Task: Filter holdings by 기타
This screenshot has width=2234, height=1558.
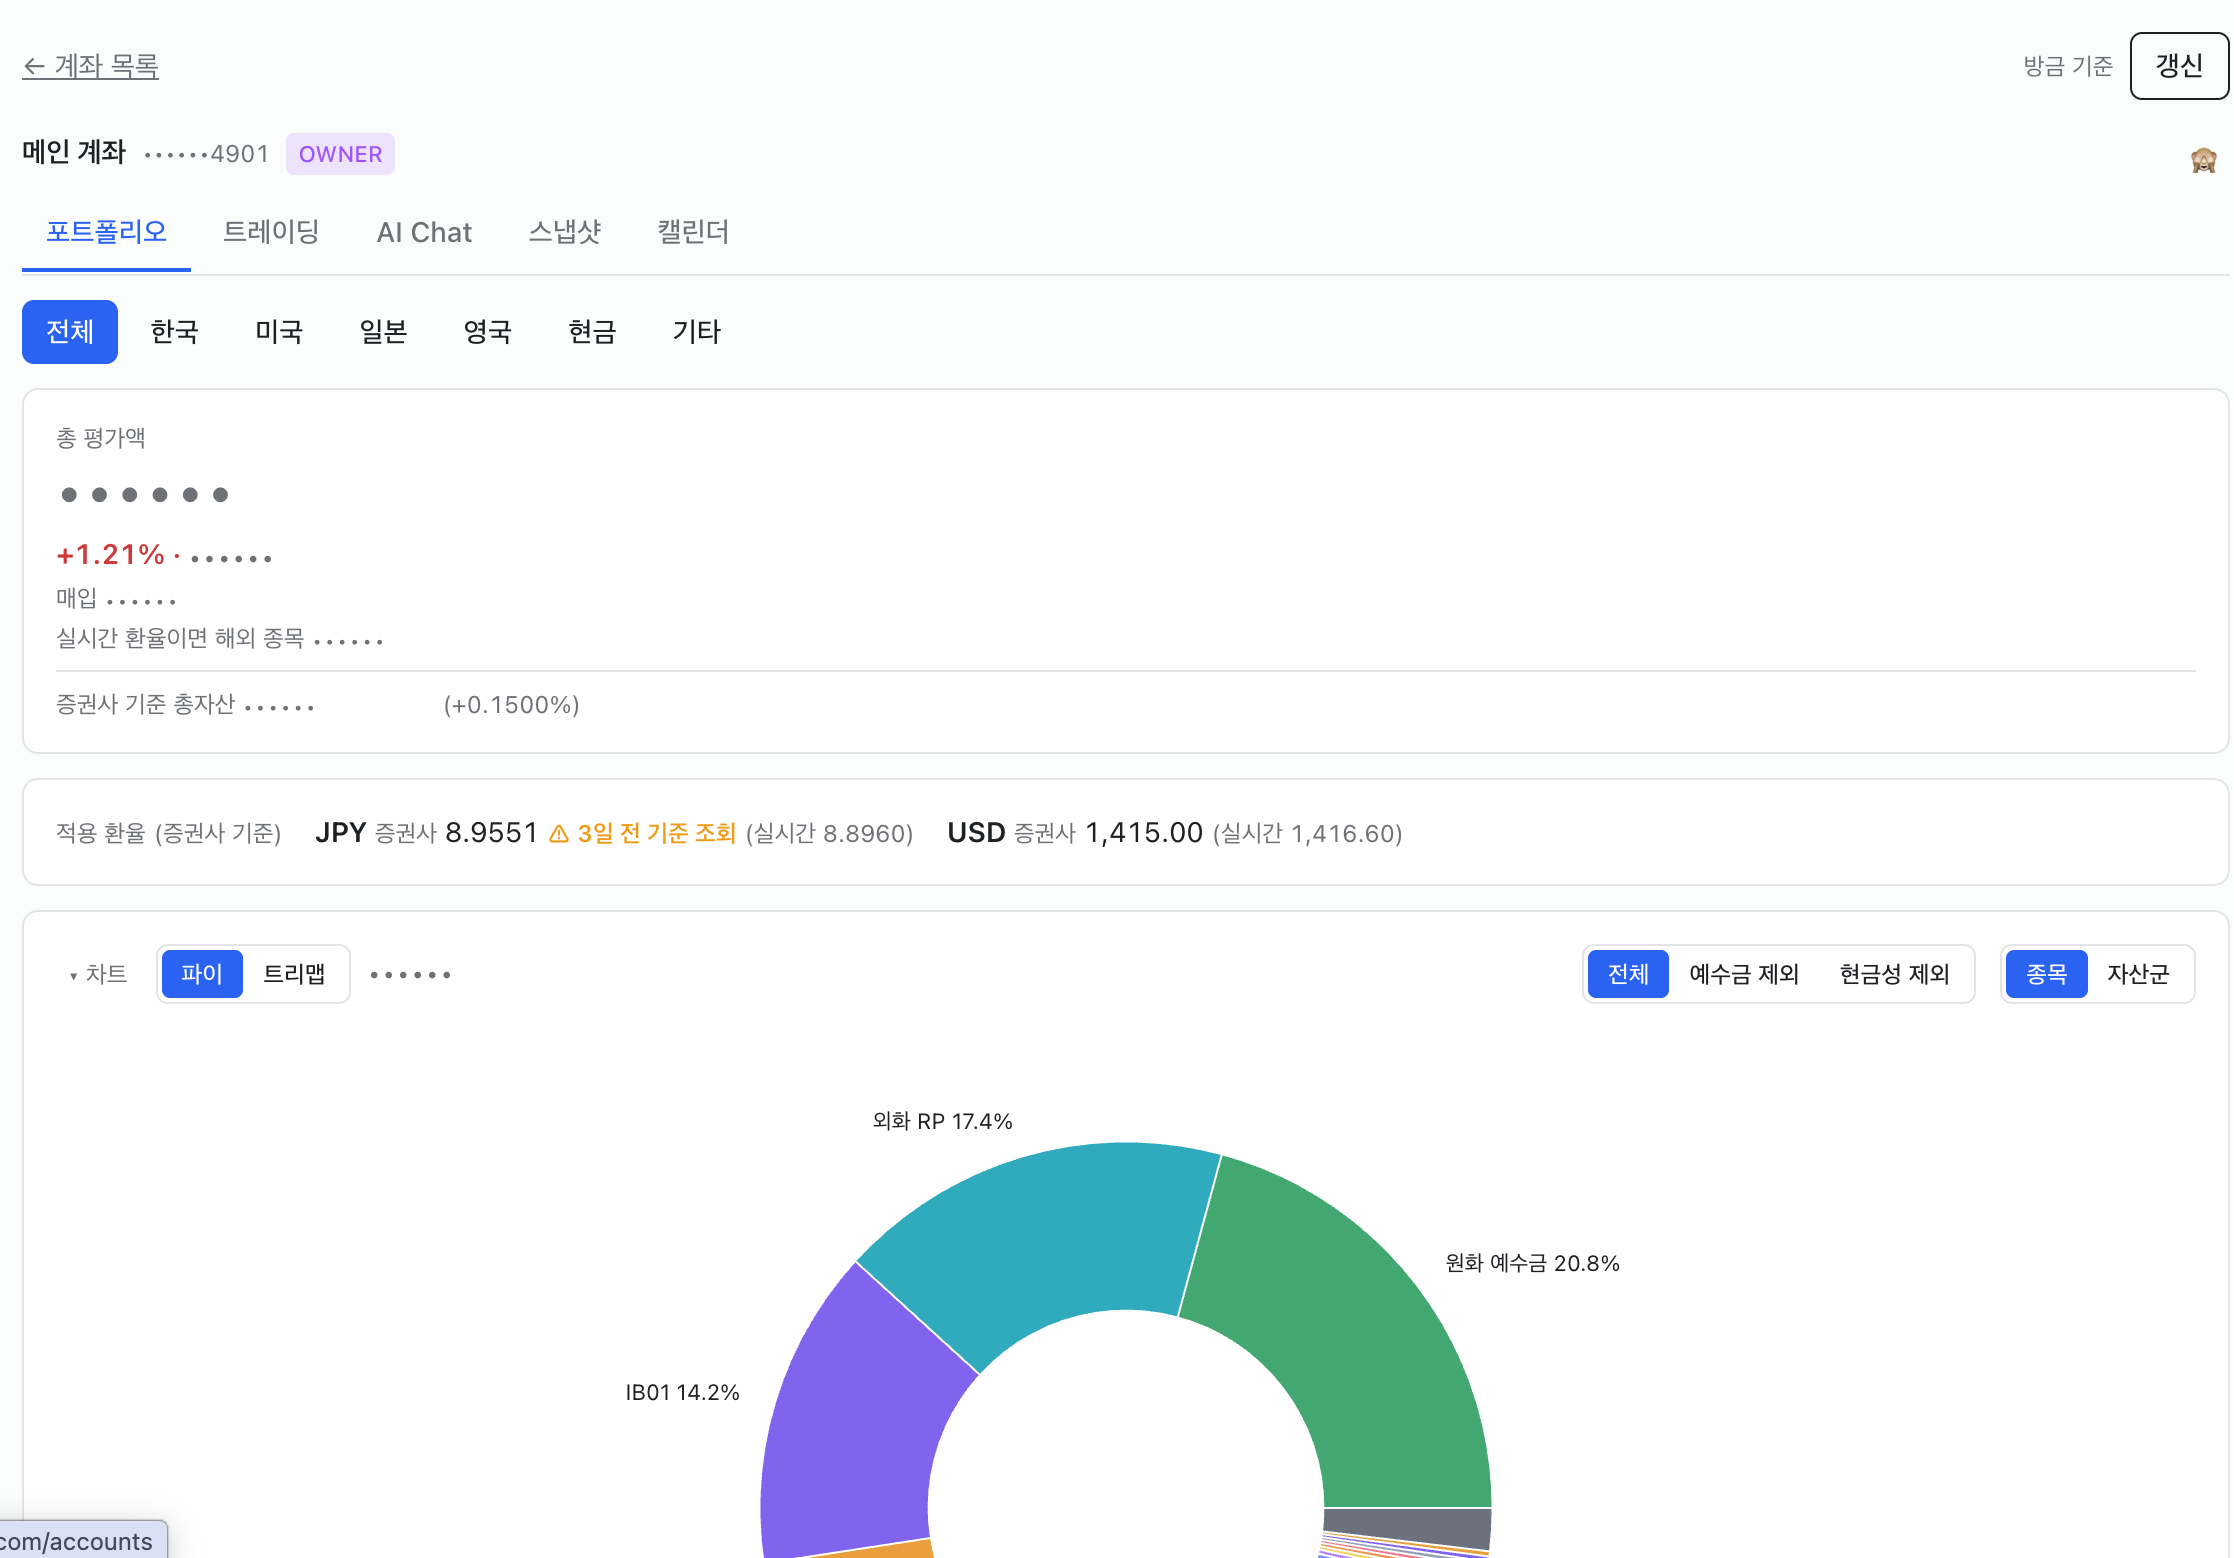Action: pyautogui.click(x=696, y=331)
